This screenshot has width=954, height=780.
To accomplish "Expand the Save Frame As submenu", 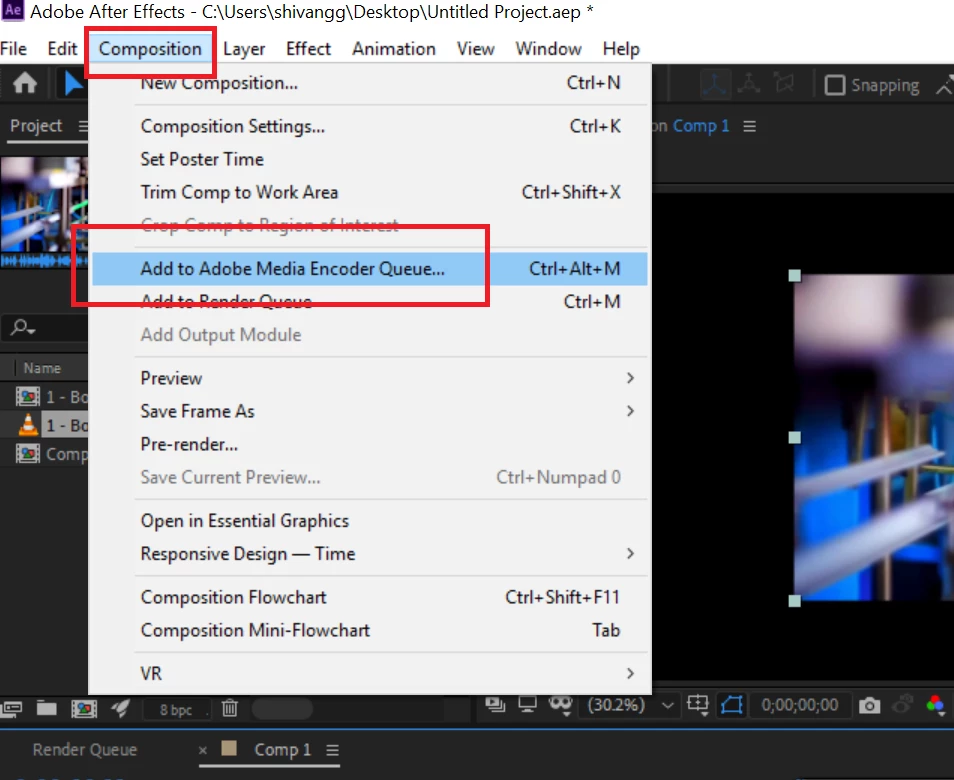I will [630, 411].
